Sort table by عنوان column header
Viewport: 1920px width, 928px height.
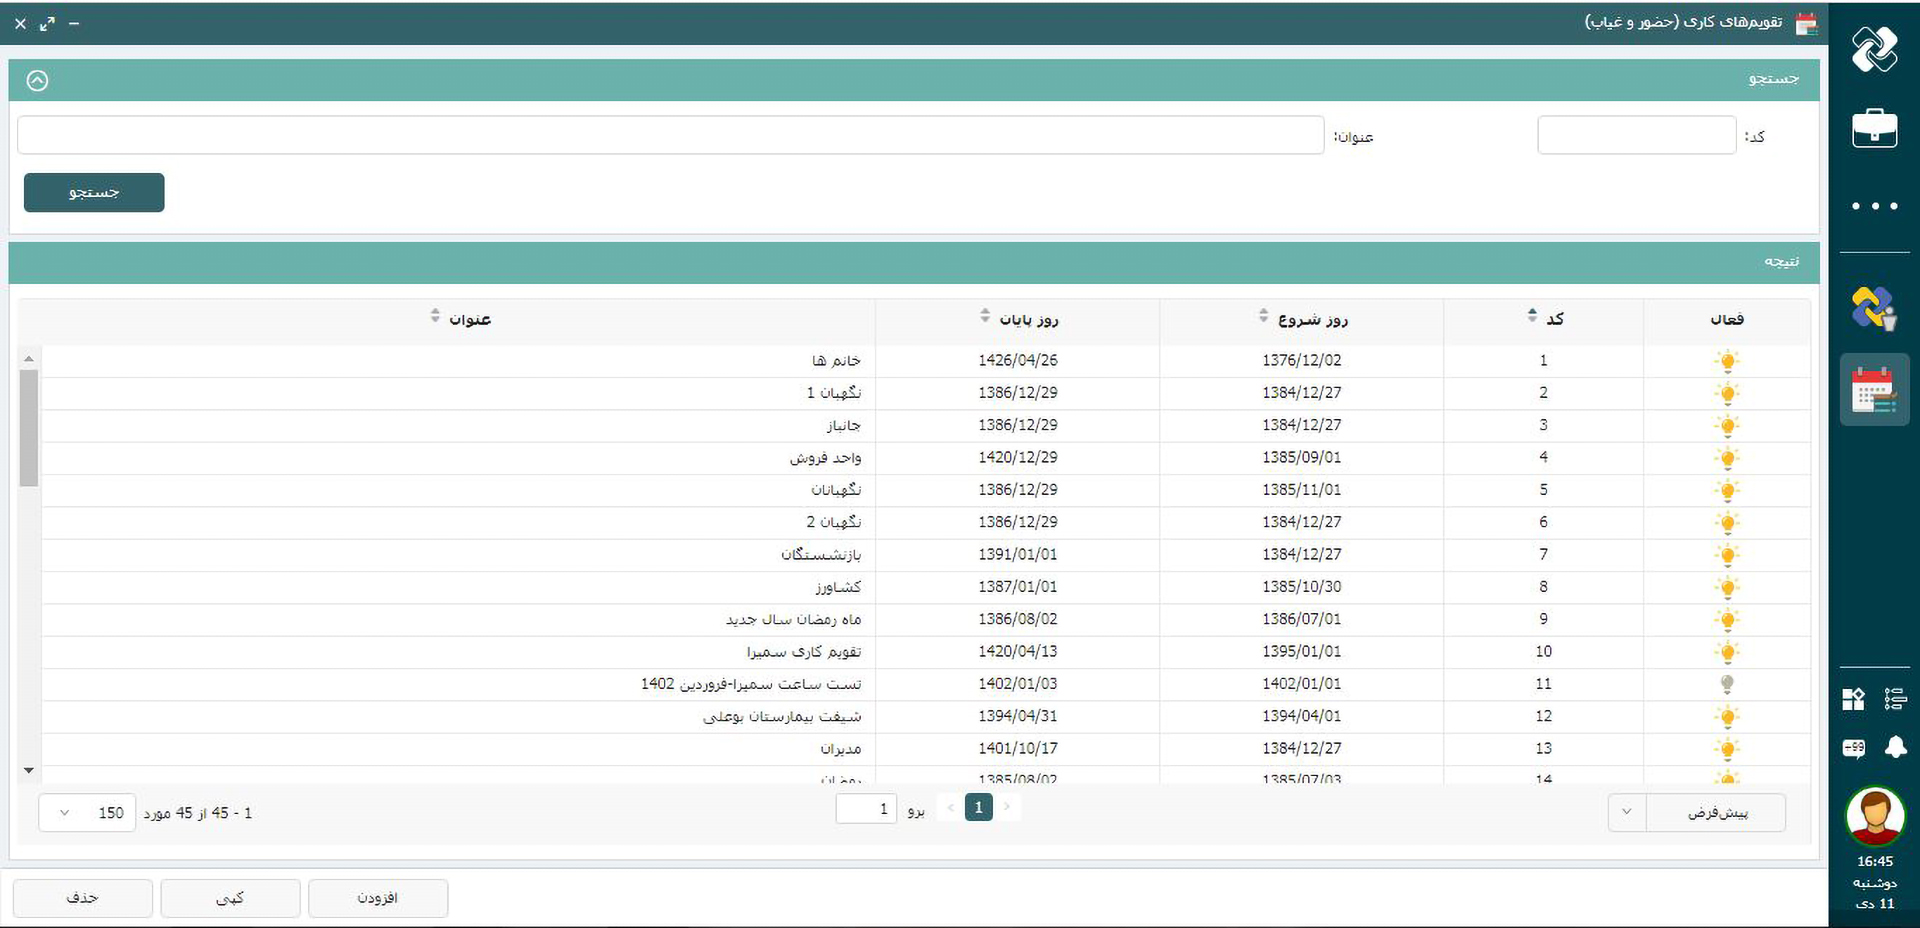tap(468, 319)
